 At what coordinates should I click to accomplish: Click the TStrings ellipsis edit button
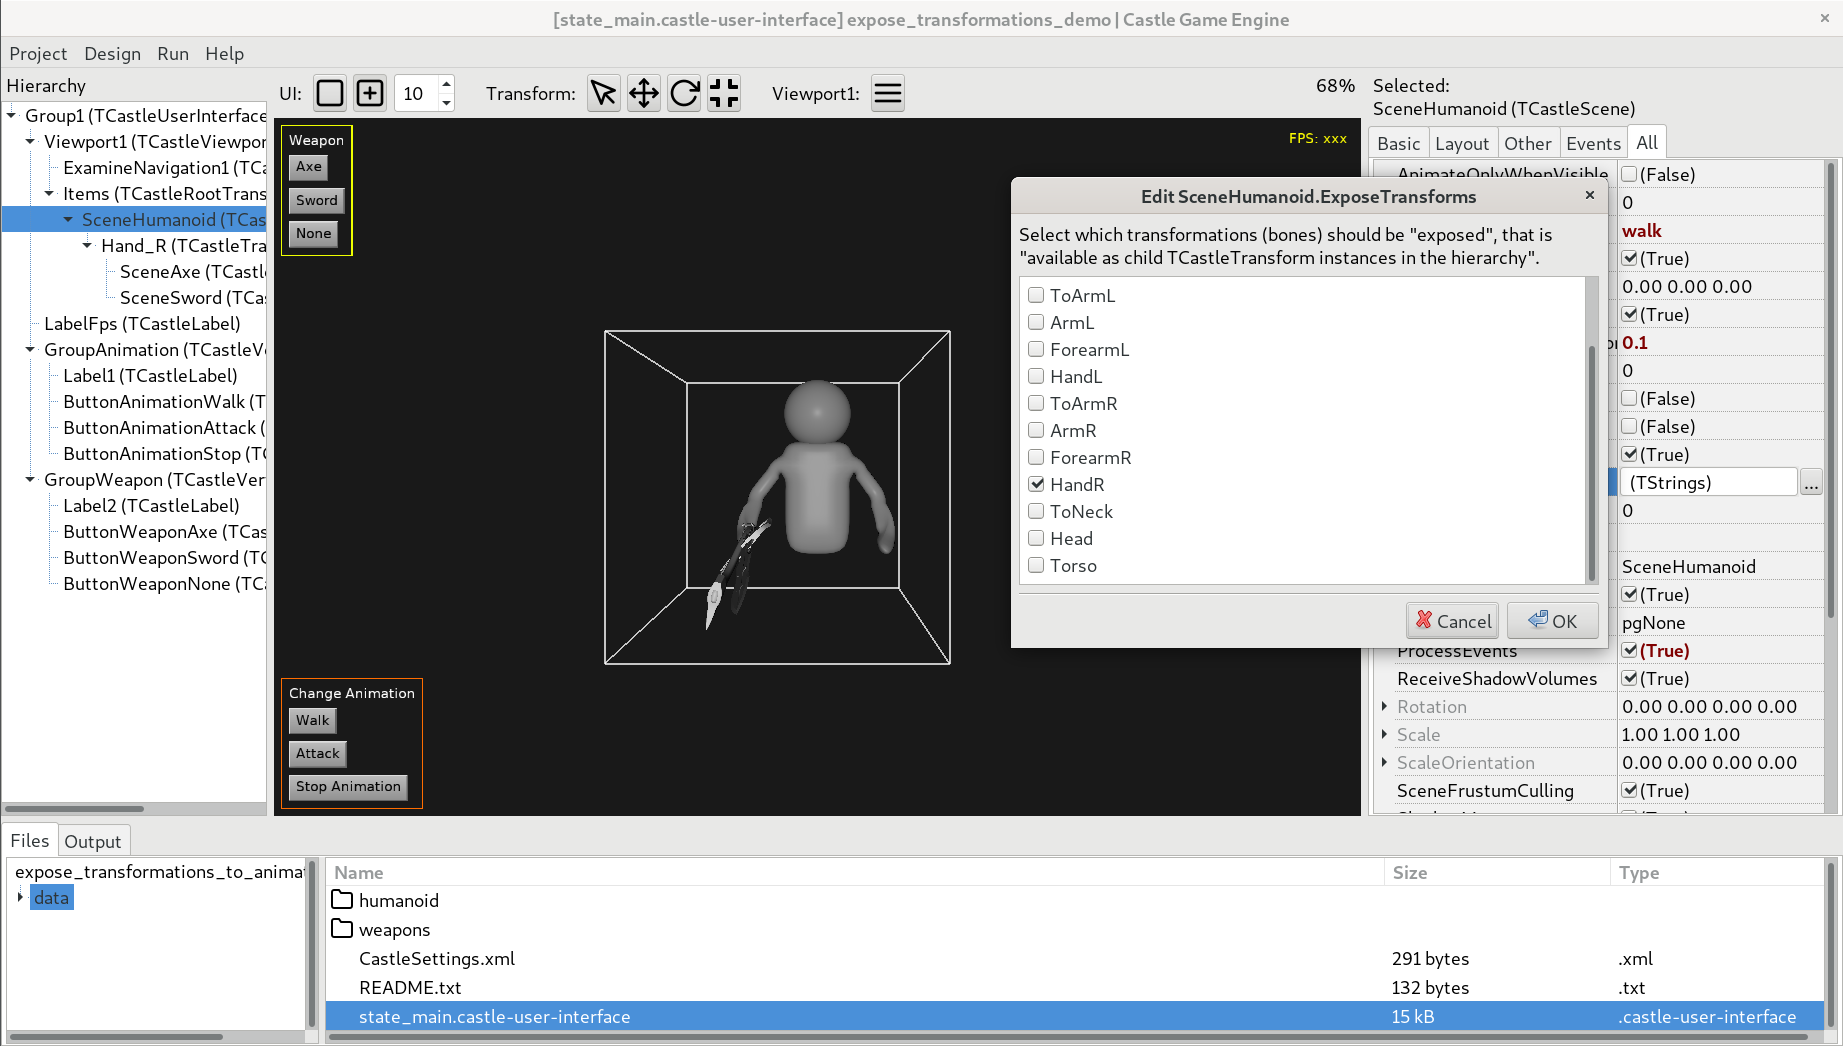pyautogui.click(x=1811, y=483)
